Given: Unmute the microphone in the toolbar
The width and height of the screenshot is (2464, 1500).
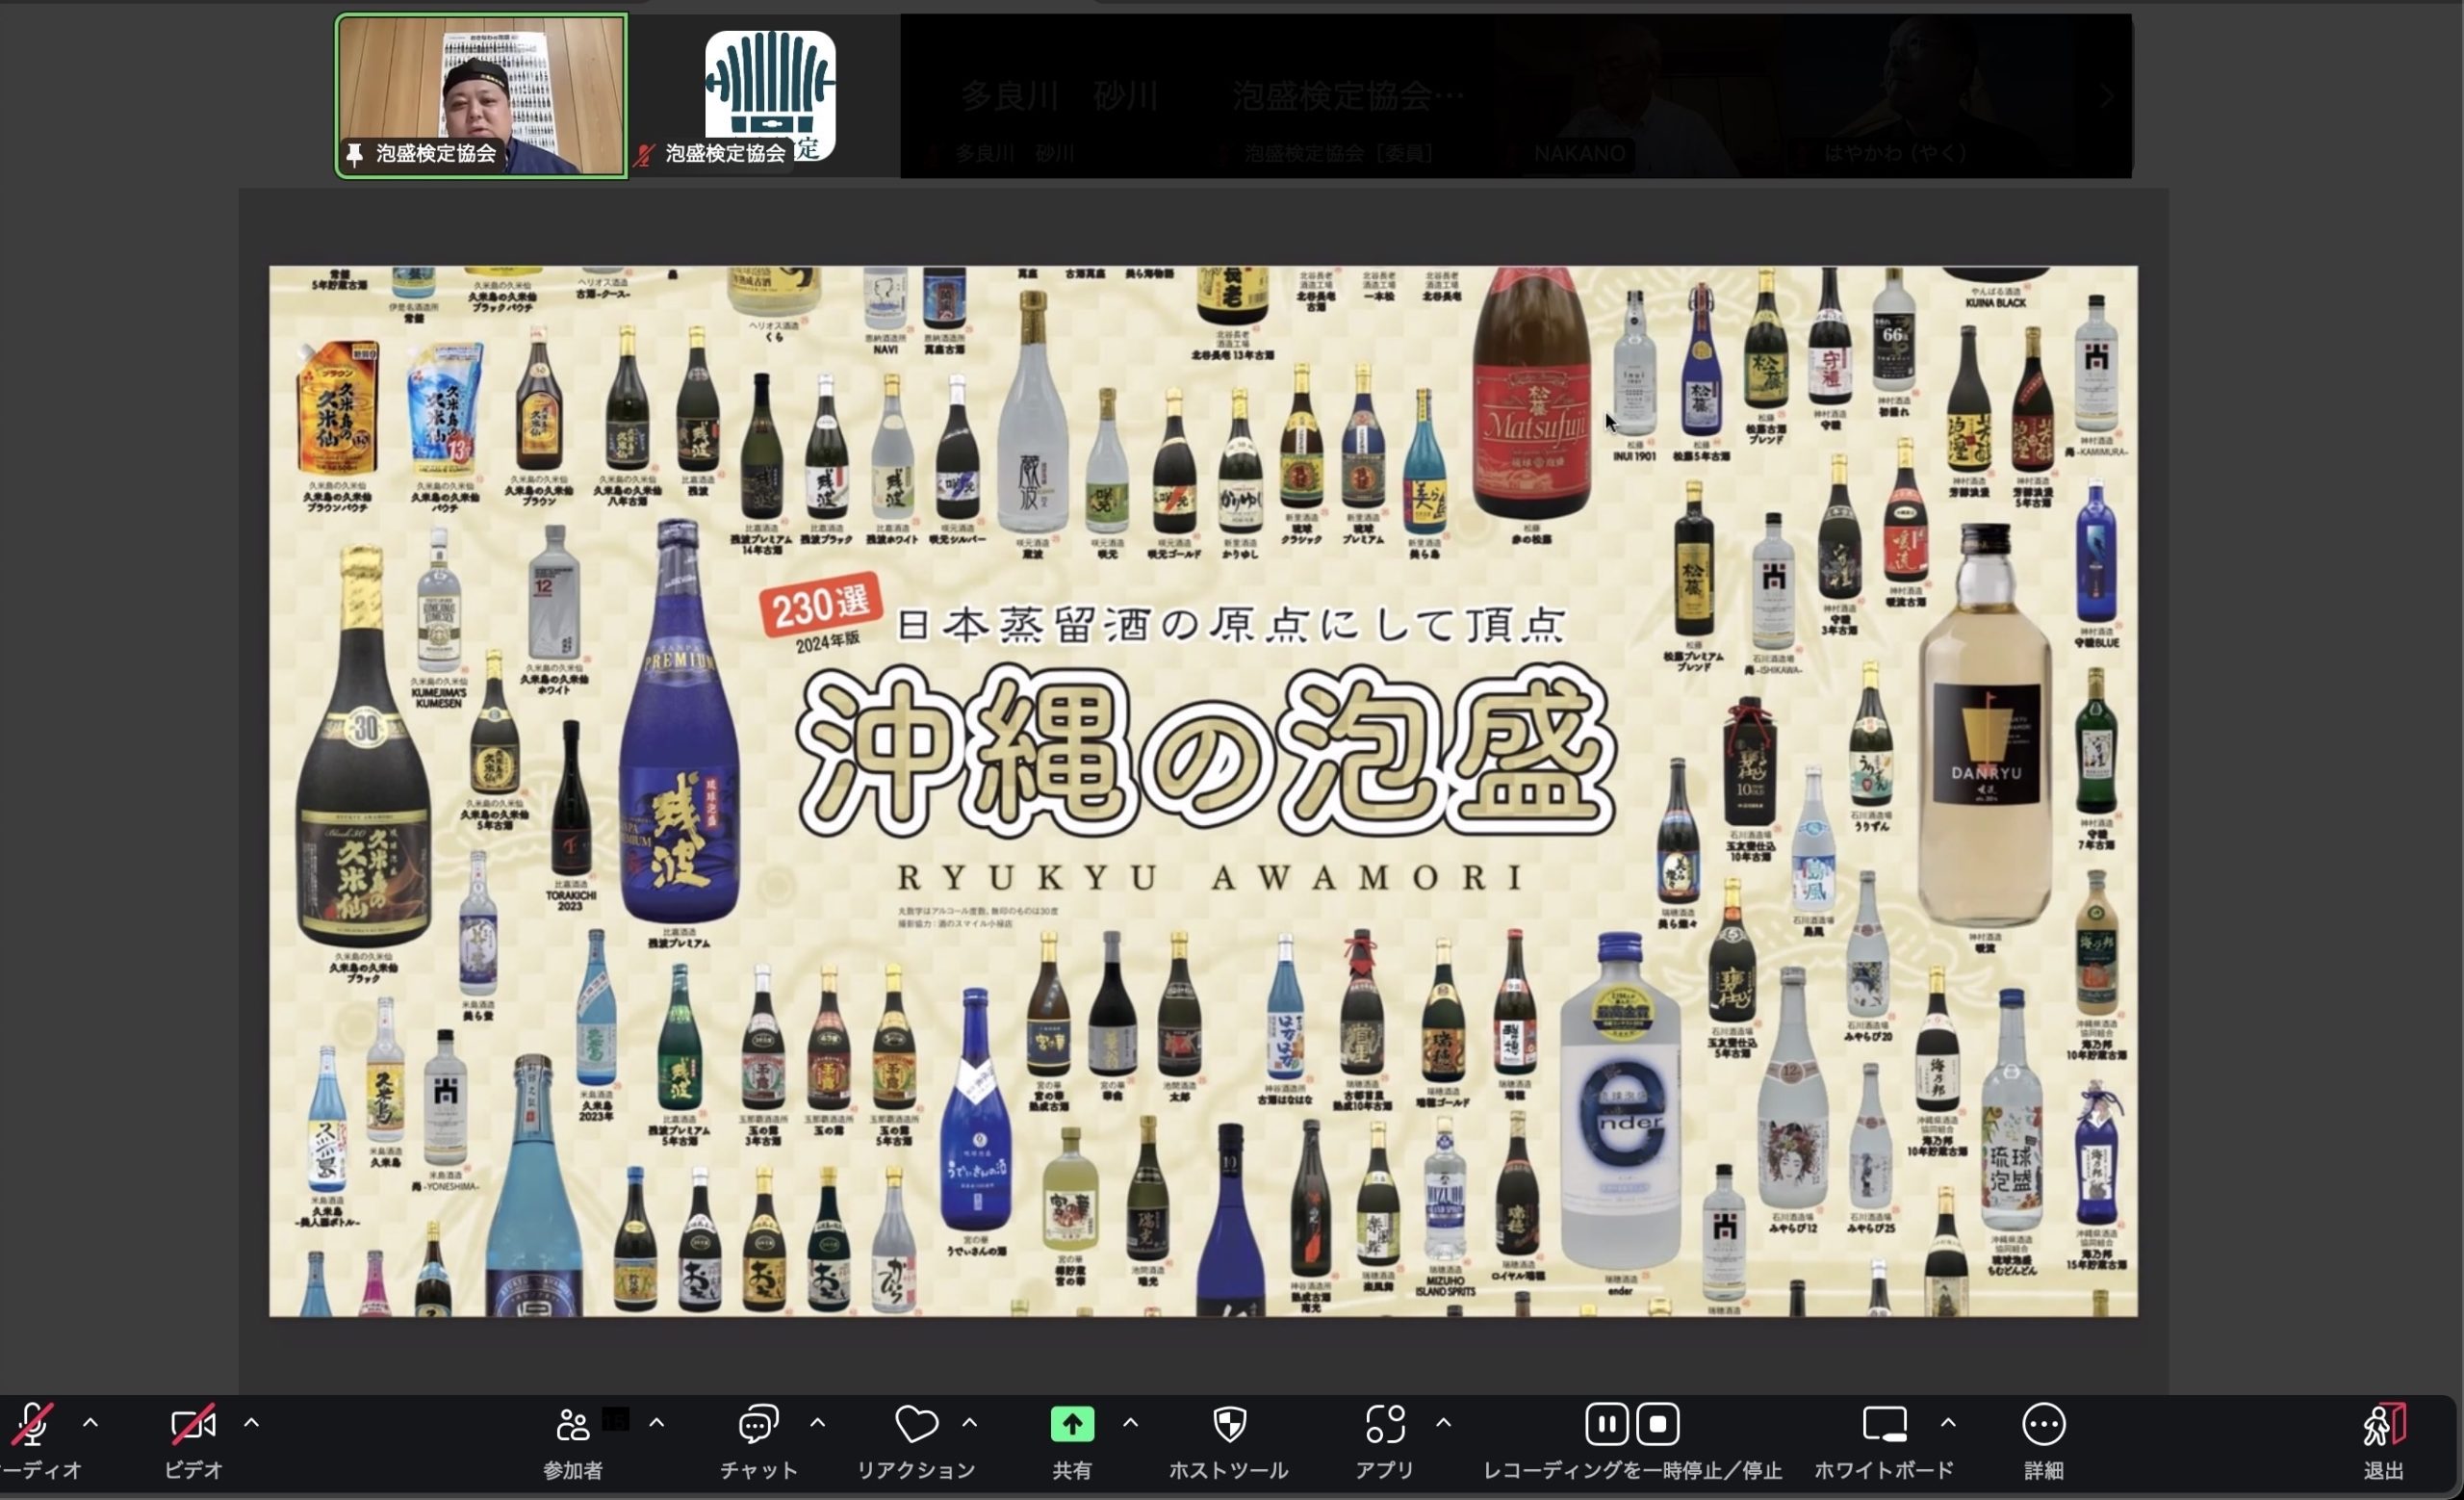Looking at the screenshot, I should click(32, 1424).
